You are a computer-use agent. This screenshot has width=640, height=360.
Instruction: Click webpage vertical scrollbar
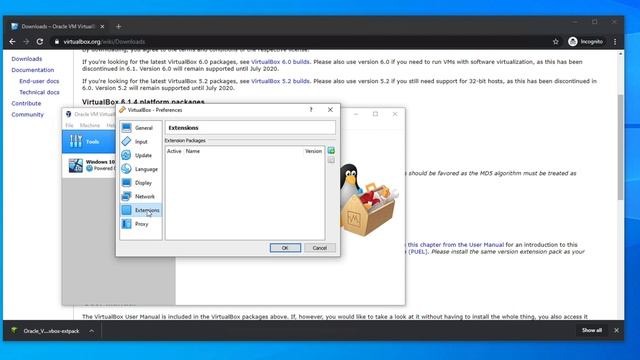pyautogui.click(x=621, y=147)
